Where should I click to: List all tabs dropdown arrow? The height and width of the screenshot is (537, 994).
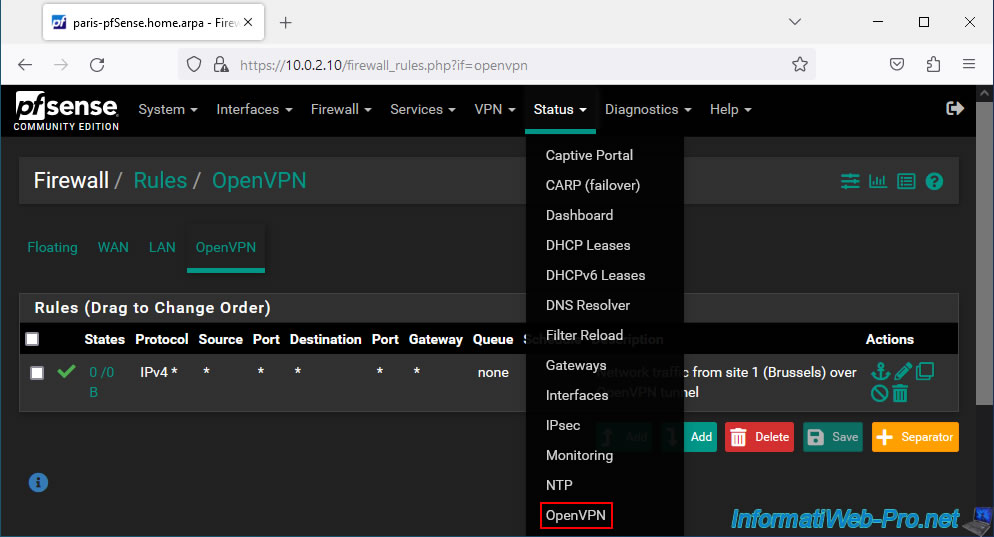click(795, 22)
